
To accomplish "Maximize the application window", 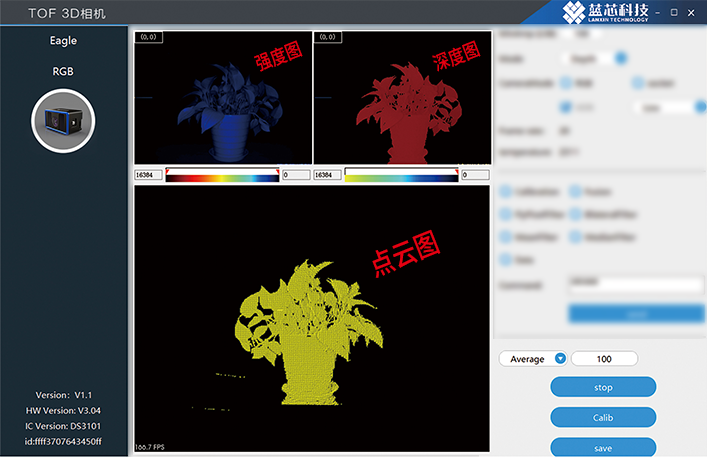I will point(674,14).
